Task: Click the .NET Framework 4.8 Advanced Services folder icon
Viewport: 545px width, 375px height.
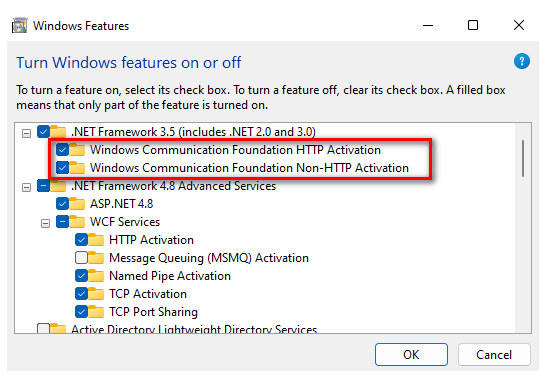Action: click(x=58, y=186)
